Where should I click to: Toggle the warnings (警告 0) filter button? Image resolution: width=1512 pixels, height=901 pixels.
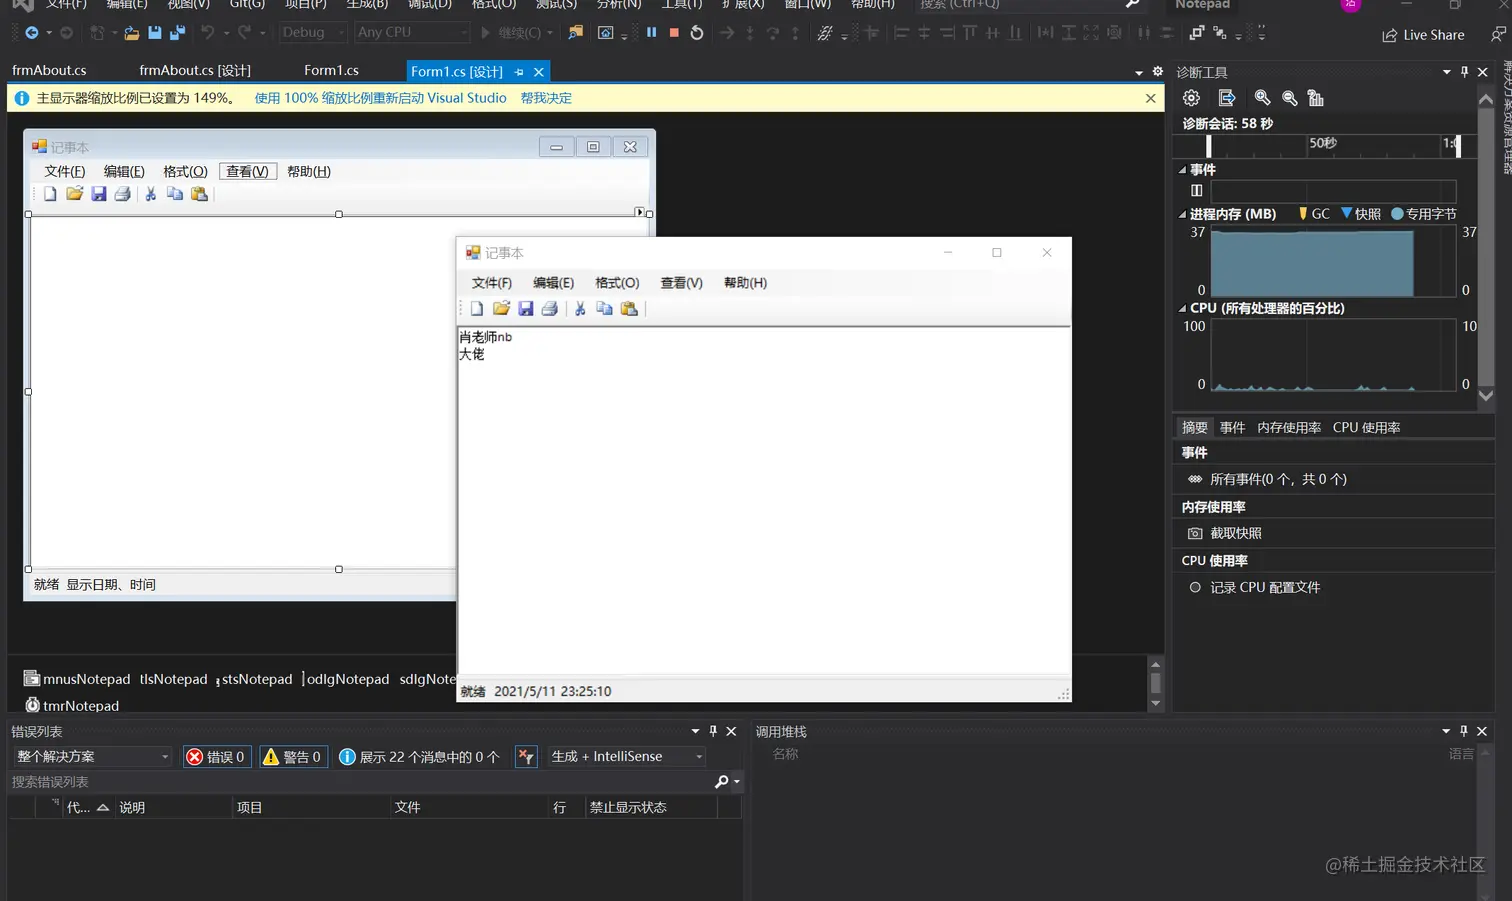pos(292,757)
